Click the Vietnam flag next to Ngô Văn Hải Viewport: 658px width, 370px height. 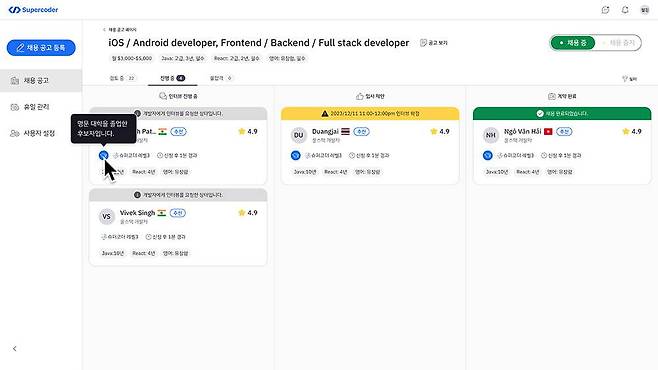click(x=548, y=132)
